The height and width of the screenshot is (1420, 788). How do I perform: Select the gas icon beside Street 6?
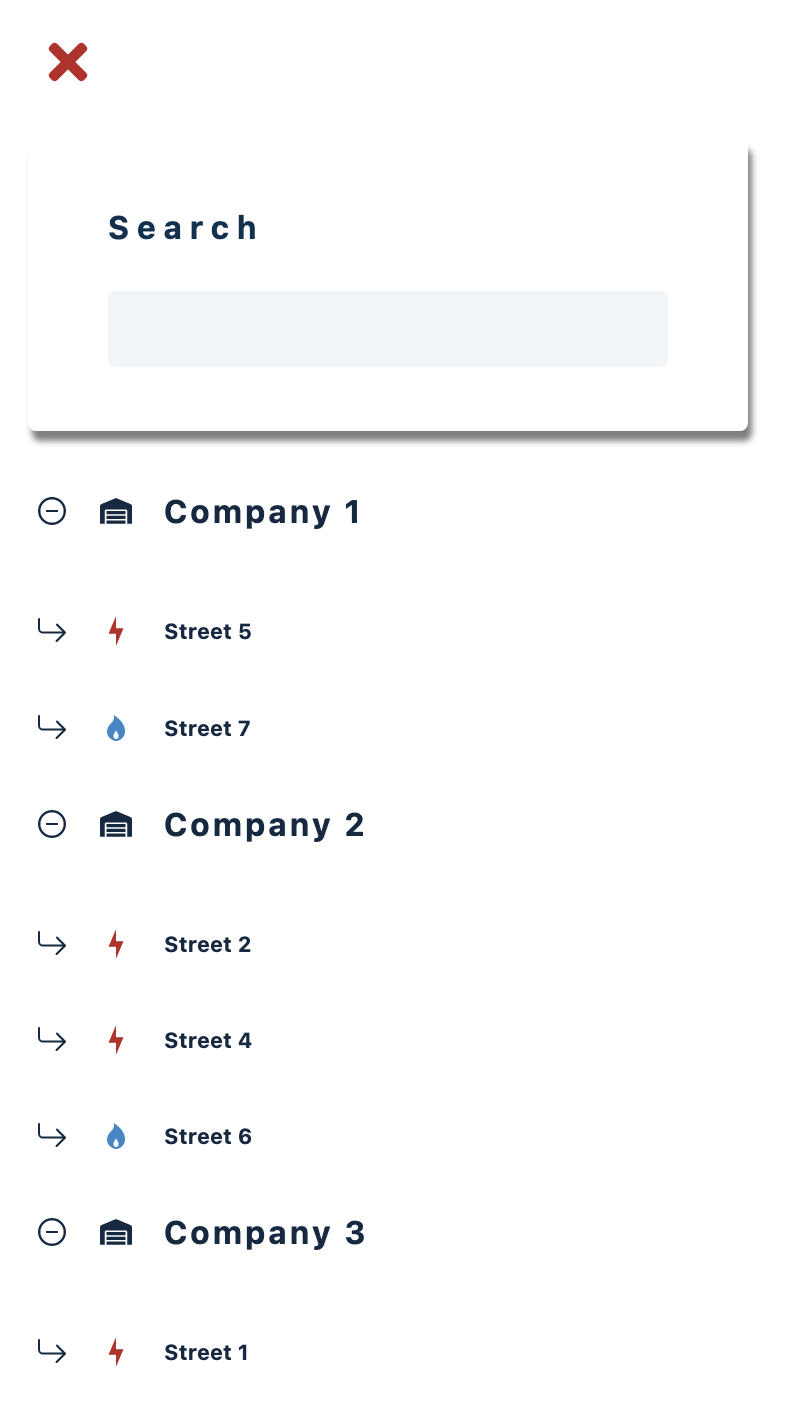117,1135
